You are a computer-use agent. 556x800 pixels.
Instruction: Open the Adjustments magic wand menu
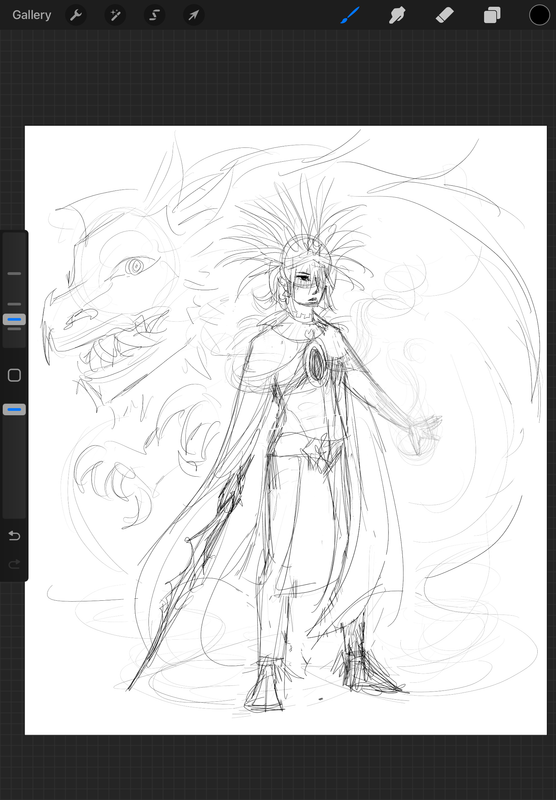click(x=115, y=15)
